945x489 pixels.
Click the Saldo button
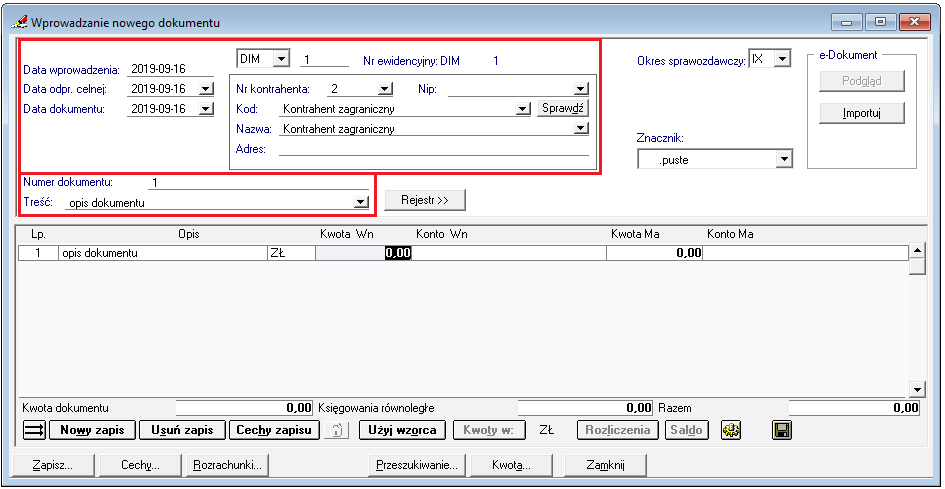(686, 431)
